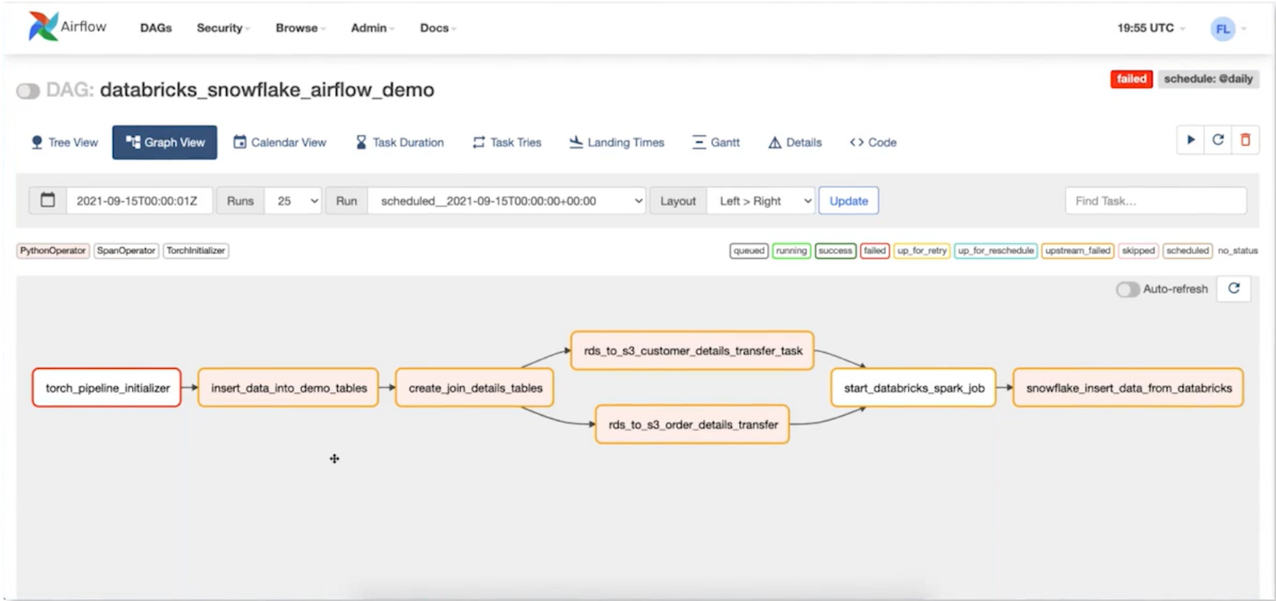Select the insert_data_into_demo_tables node
The height and width of the screenshot is (601, 1276).
coord(289,387)
